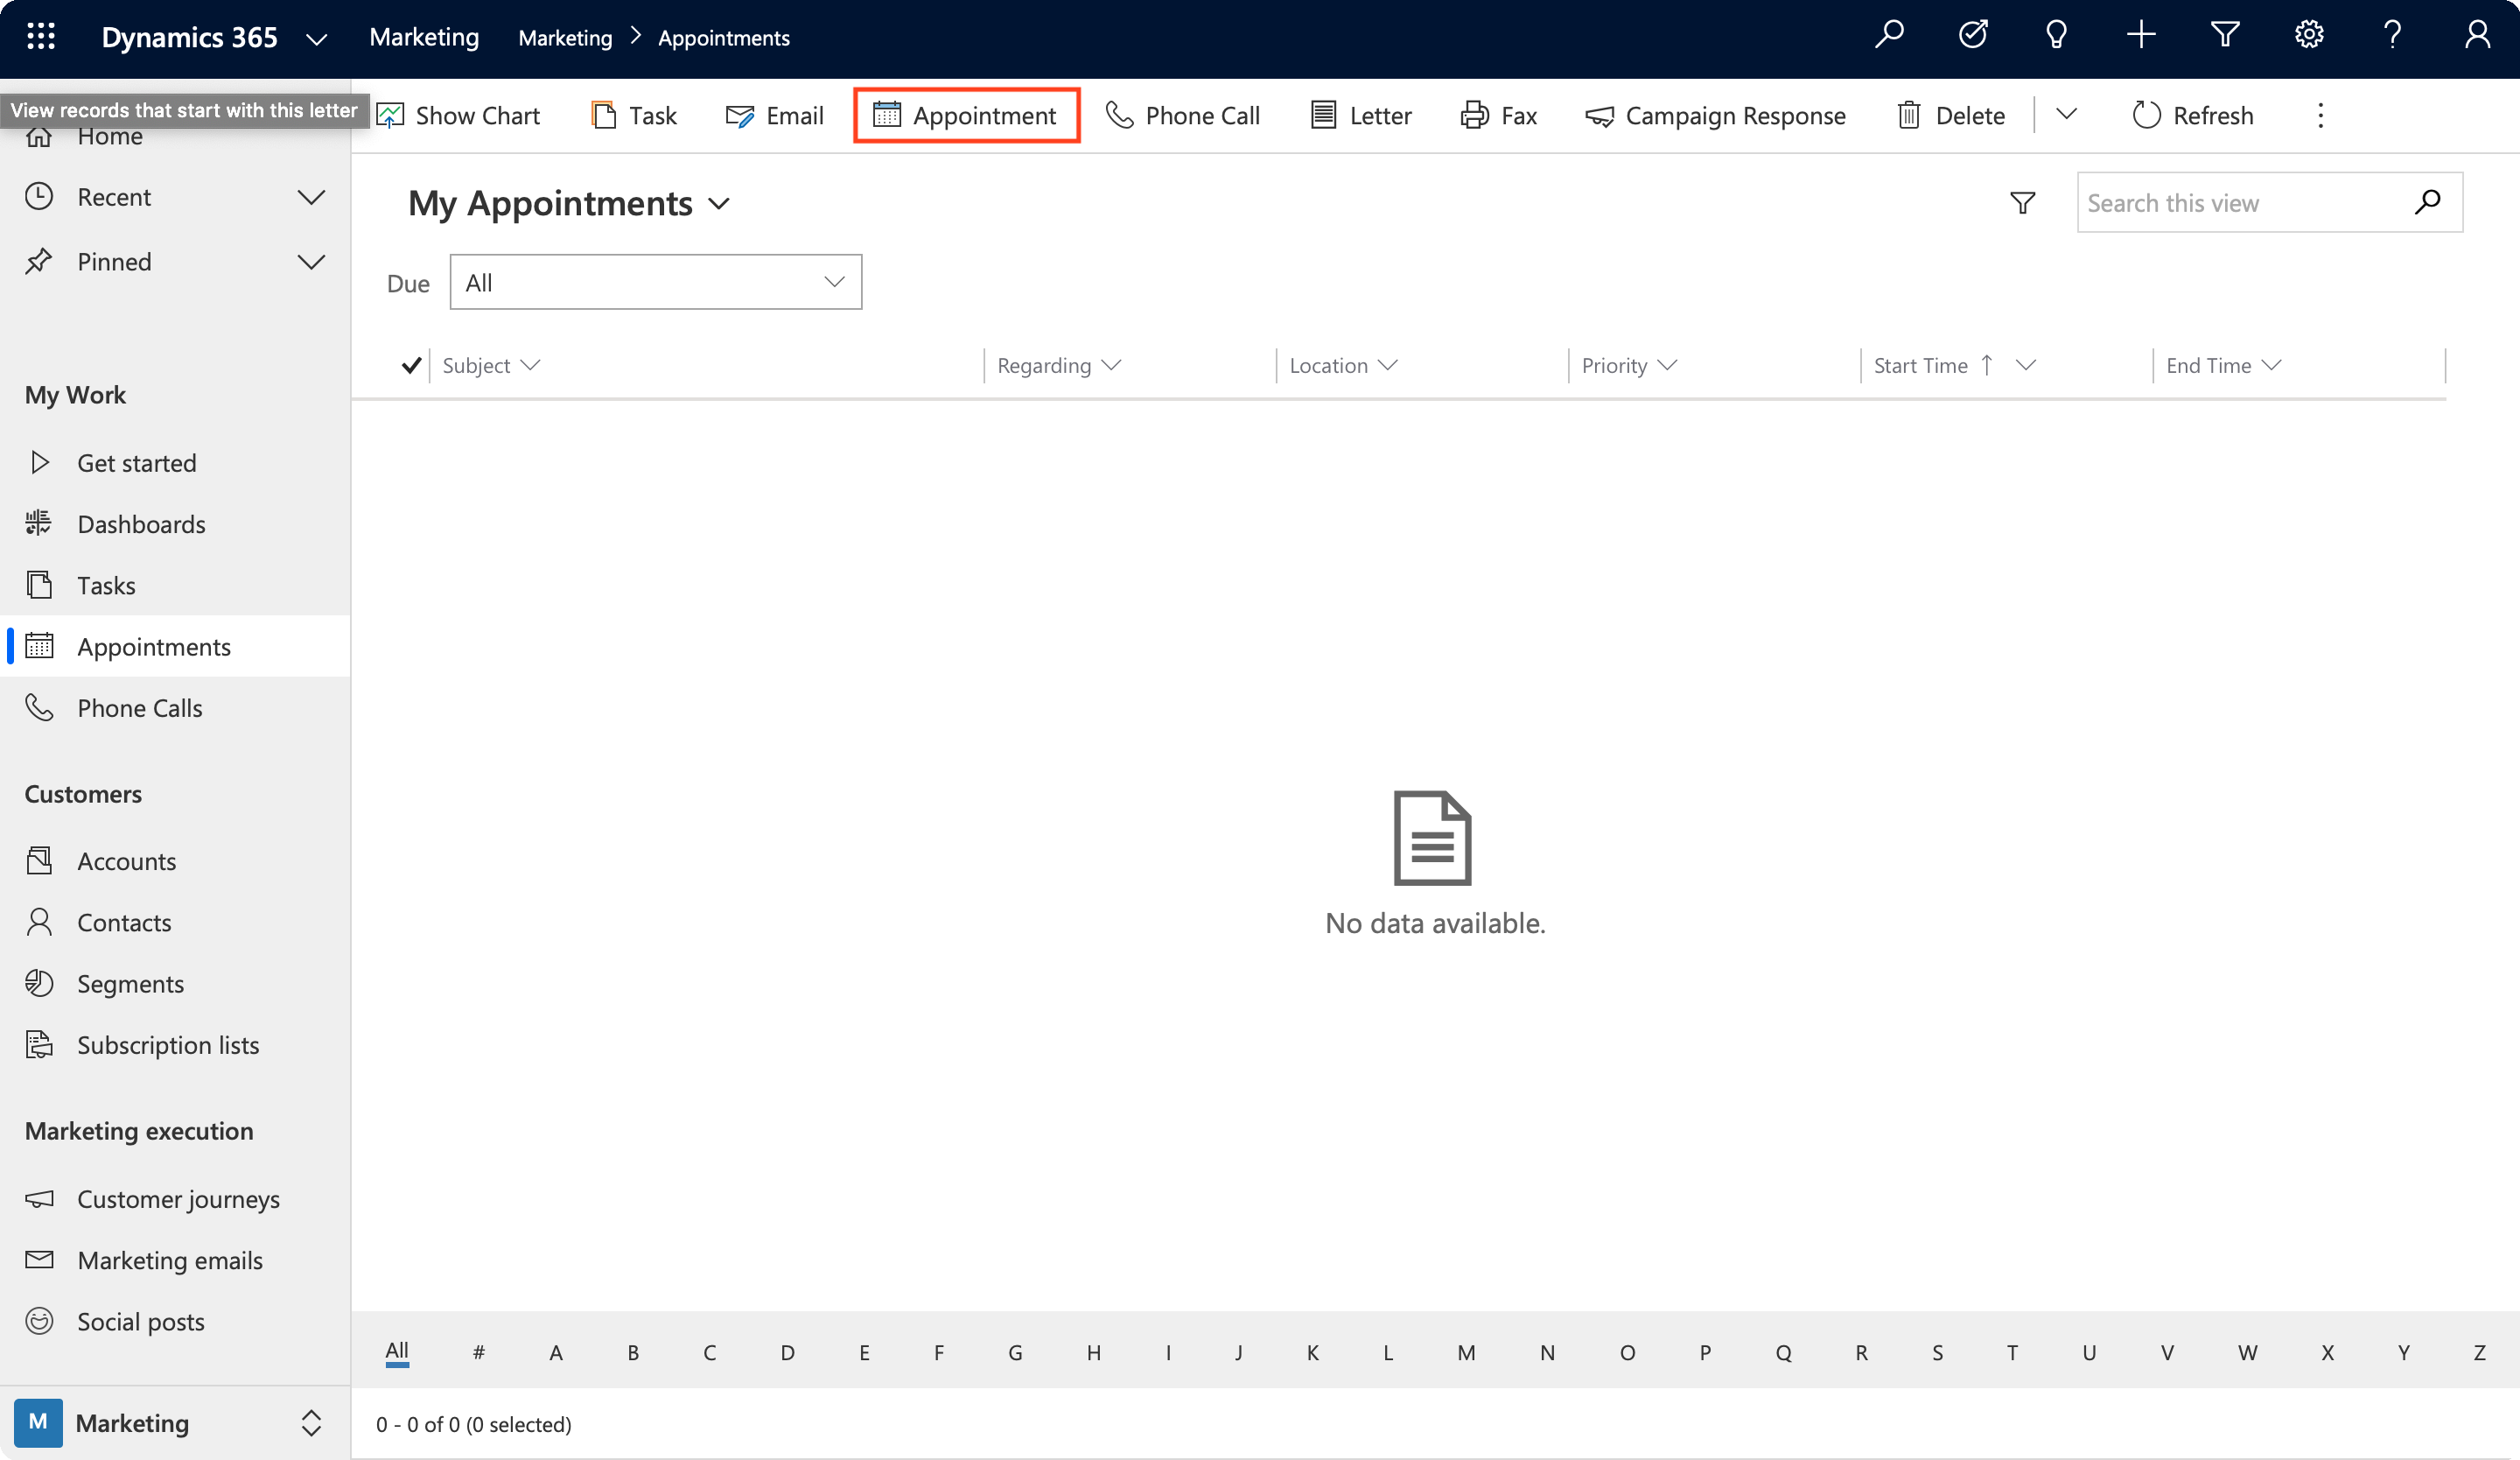Filter records starting with H
This screenshot has height=1460, width=2520.
pos(1093,1352)
